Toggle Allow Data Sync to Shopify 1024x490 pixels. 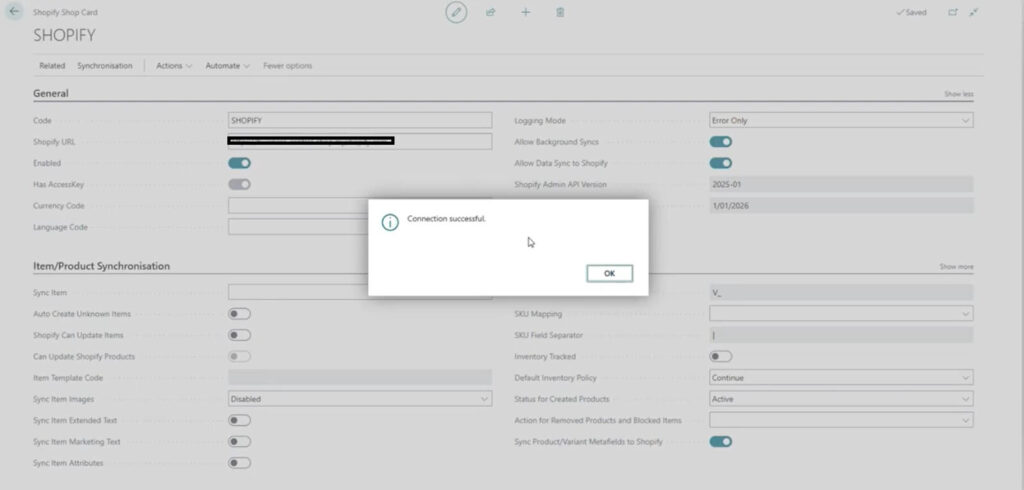tap(720, 163)
